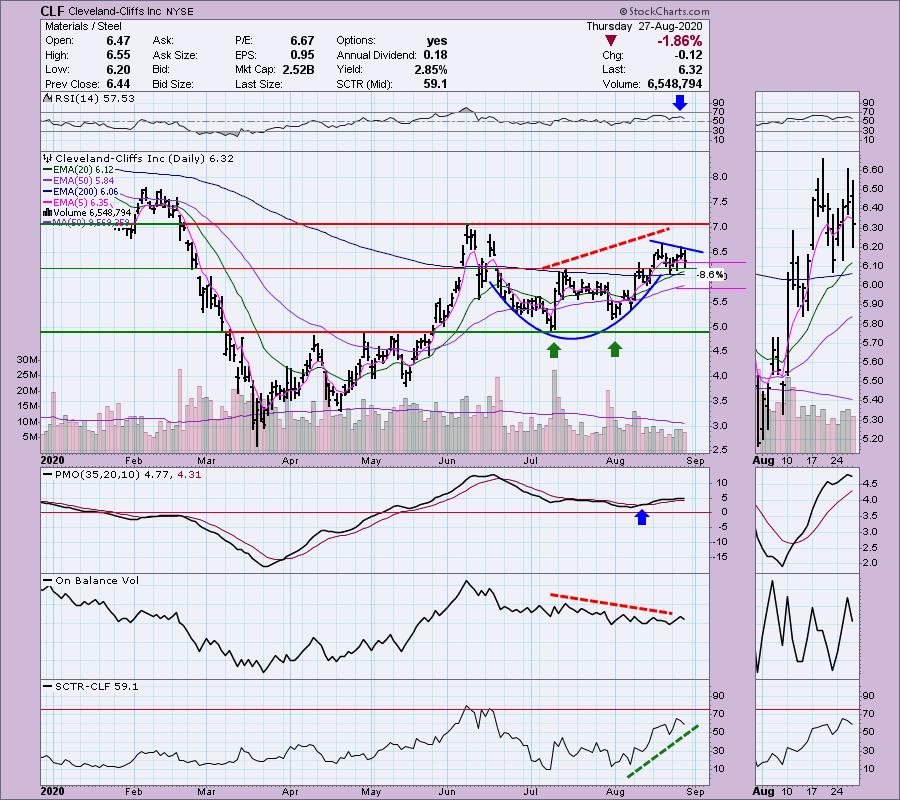
Task: Click the 15M volume axis label
Action: pyautogui.click(x=27, y=406)
